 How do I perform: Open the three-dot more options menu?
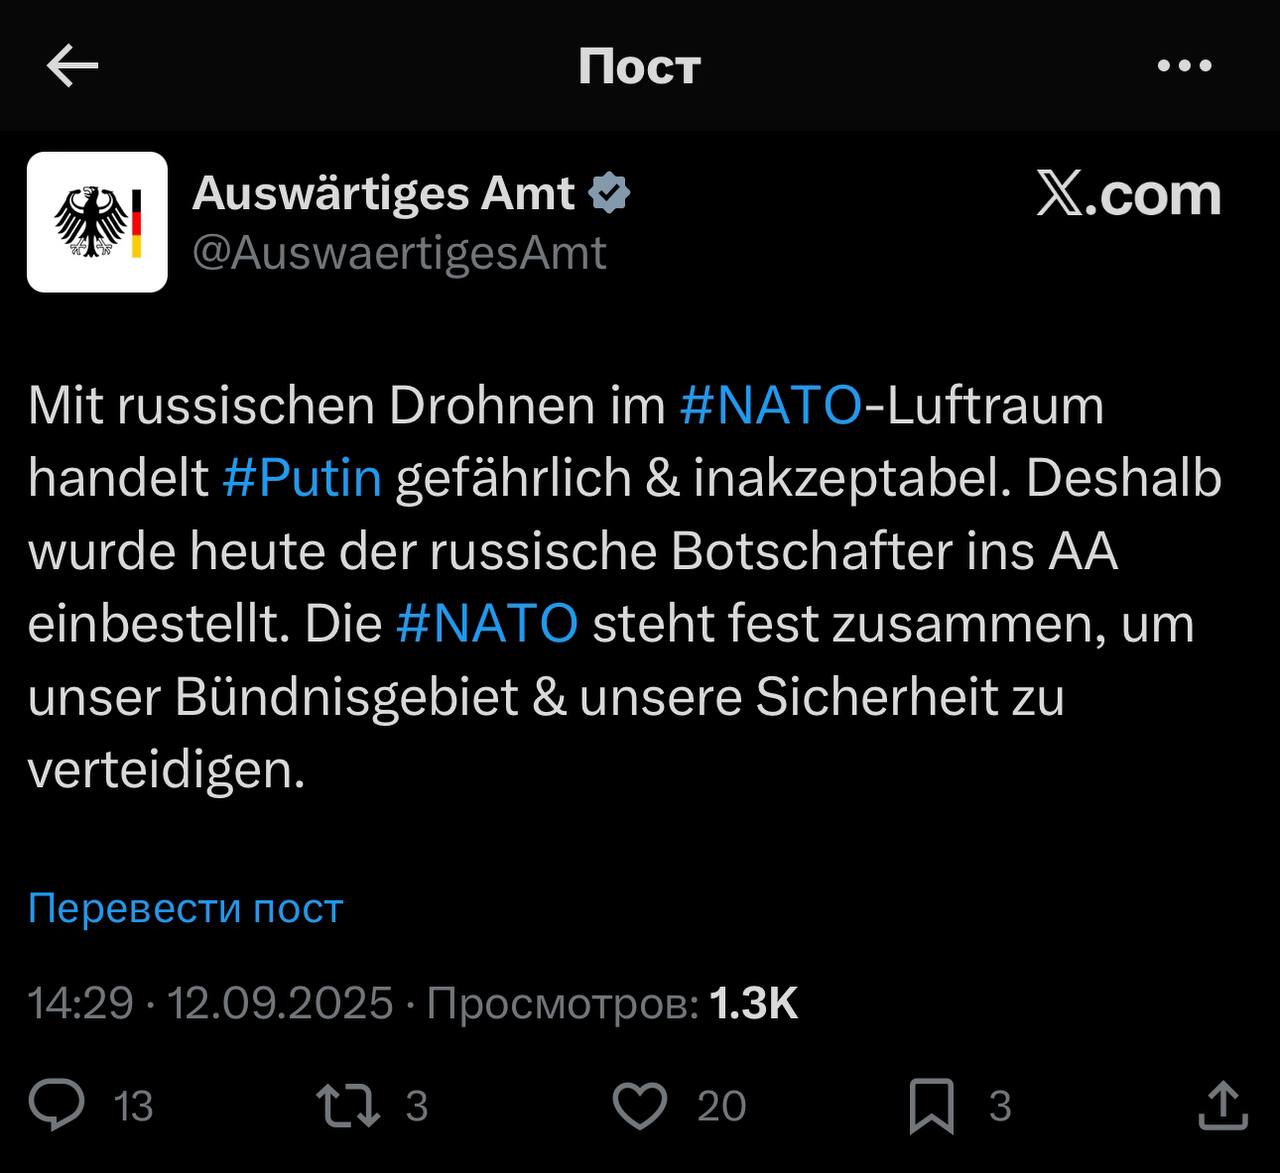point(1184,66)
